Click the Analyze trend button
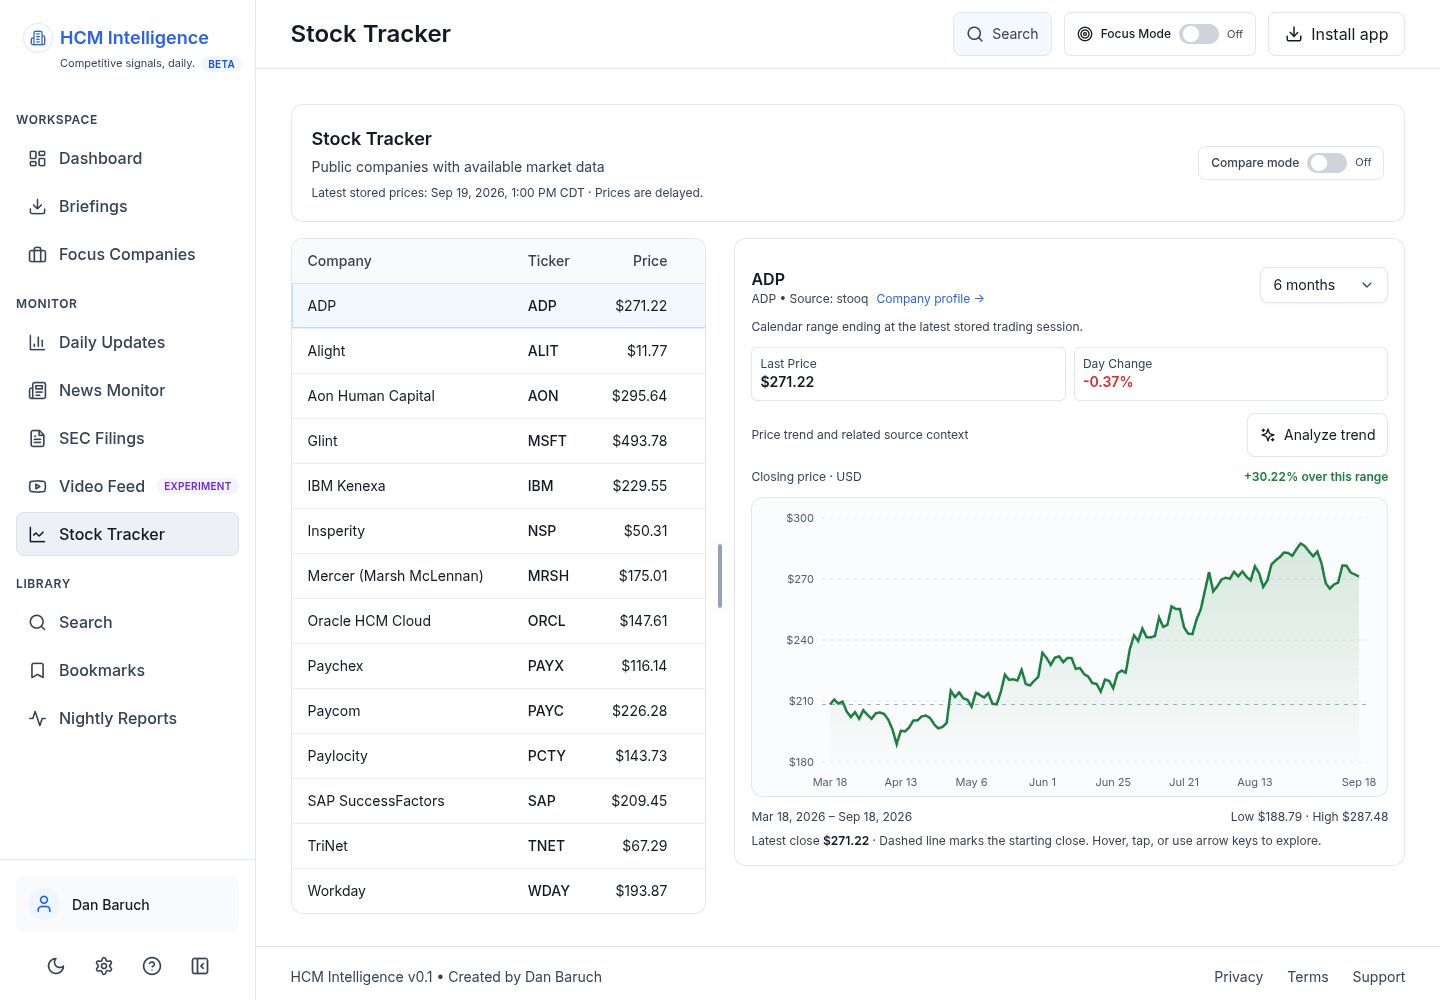The height and width of the screenshot is (1000, 1440). click(1317, 435)
